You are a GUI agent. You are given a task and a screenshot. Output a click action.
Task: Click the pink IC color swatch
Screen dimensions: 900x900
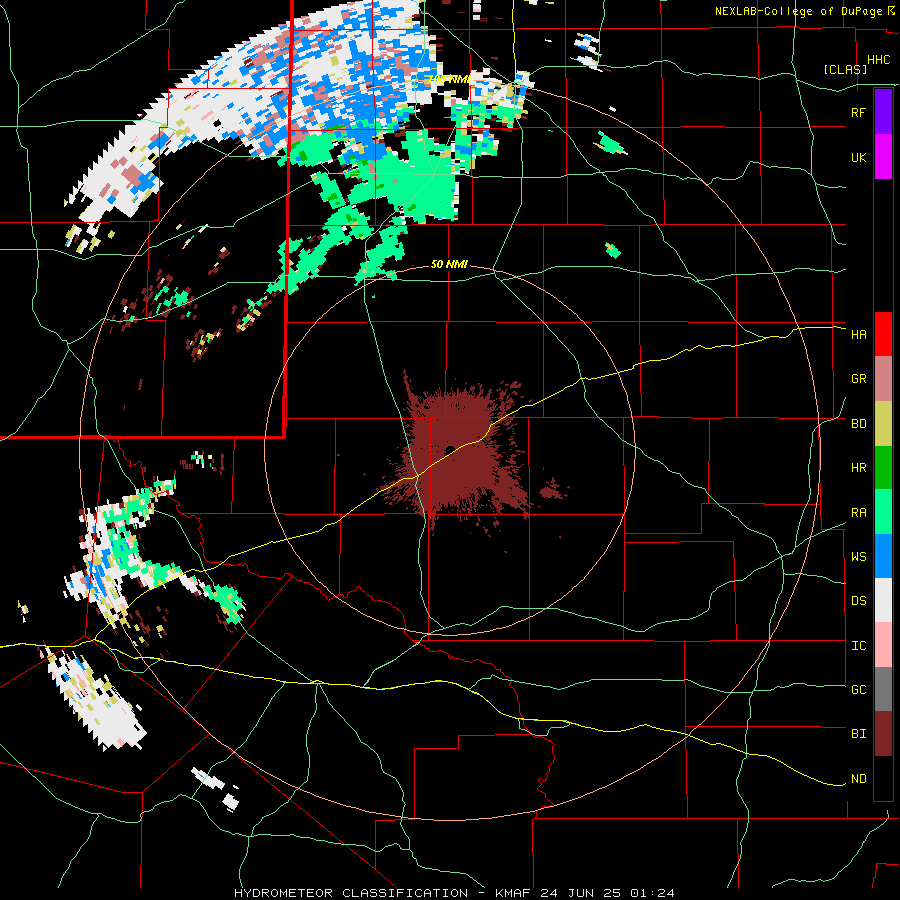tap(883, 645)
